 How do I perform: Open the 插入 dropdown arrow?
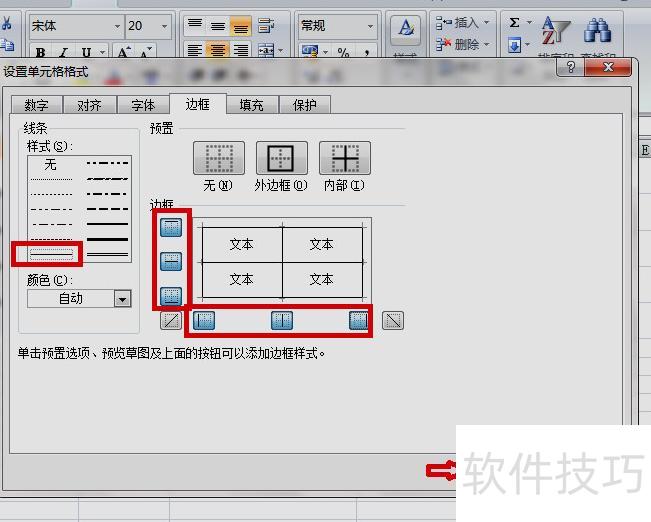[x=487, y=22]
